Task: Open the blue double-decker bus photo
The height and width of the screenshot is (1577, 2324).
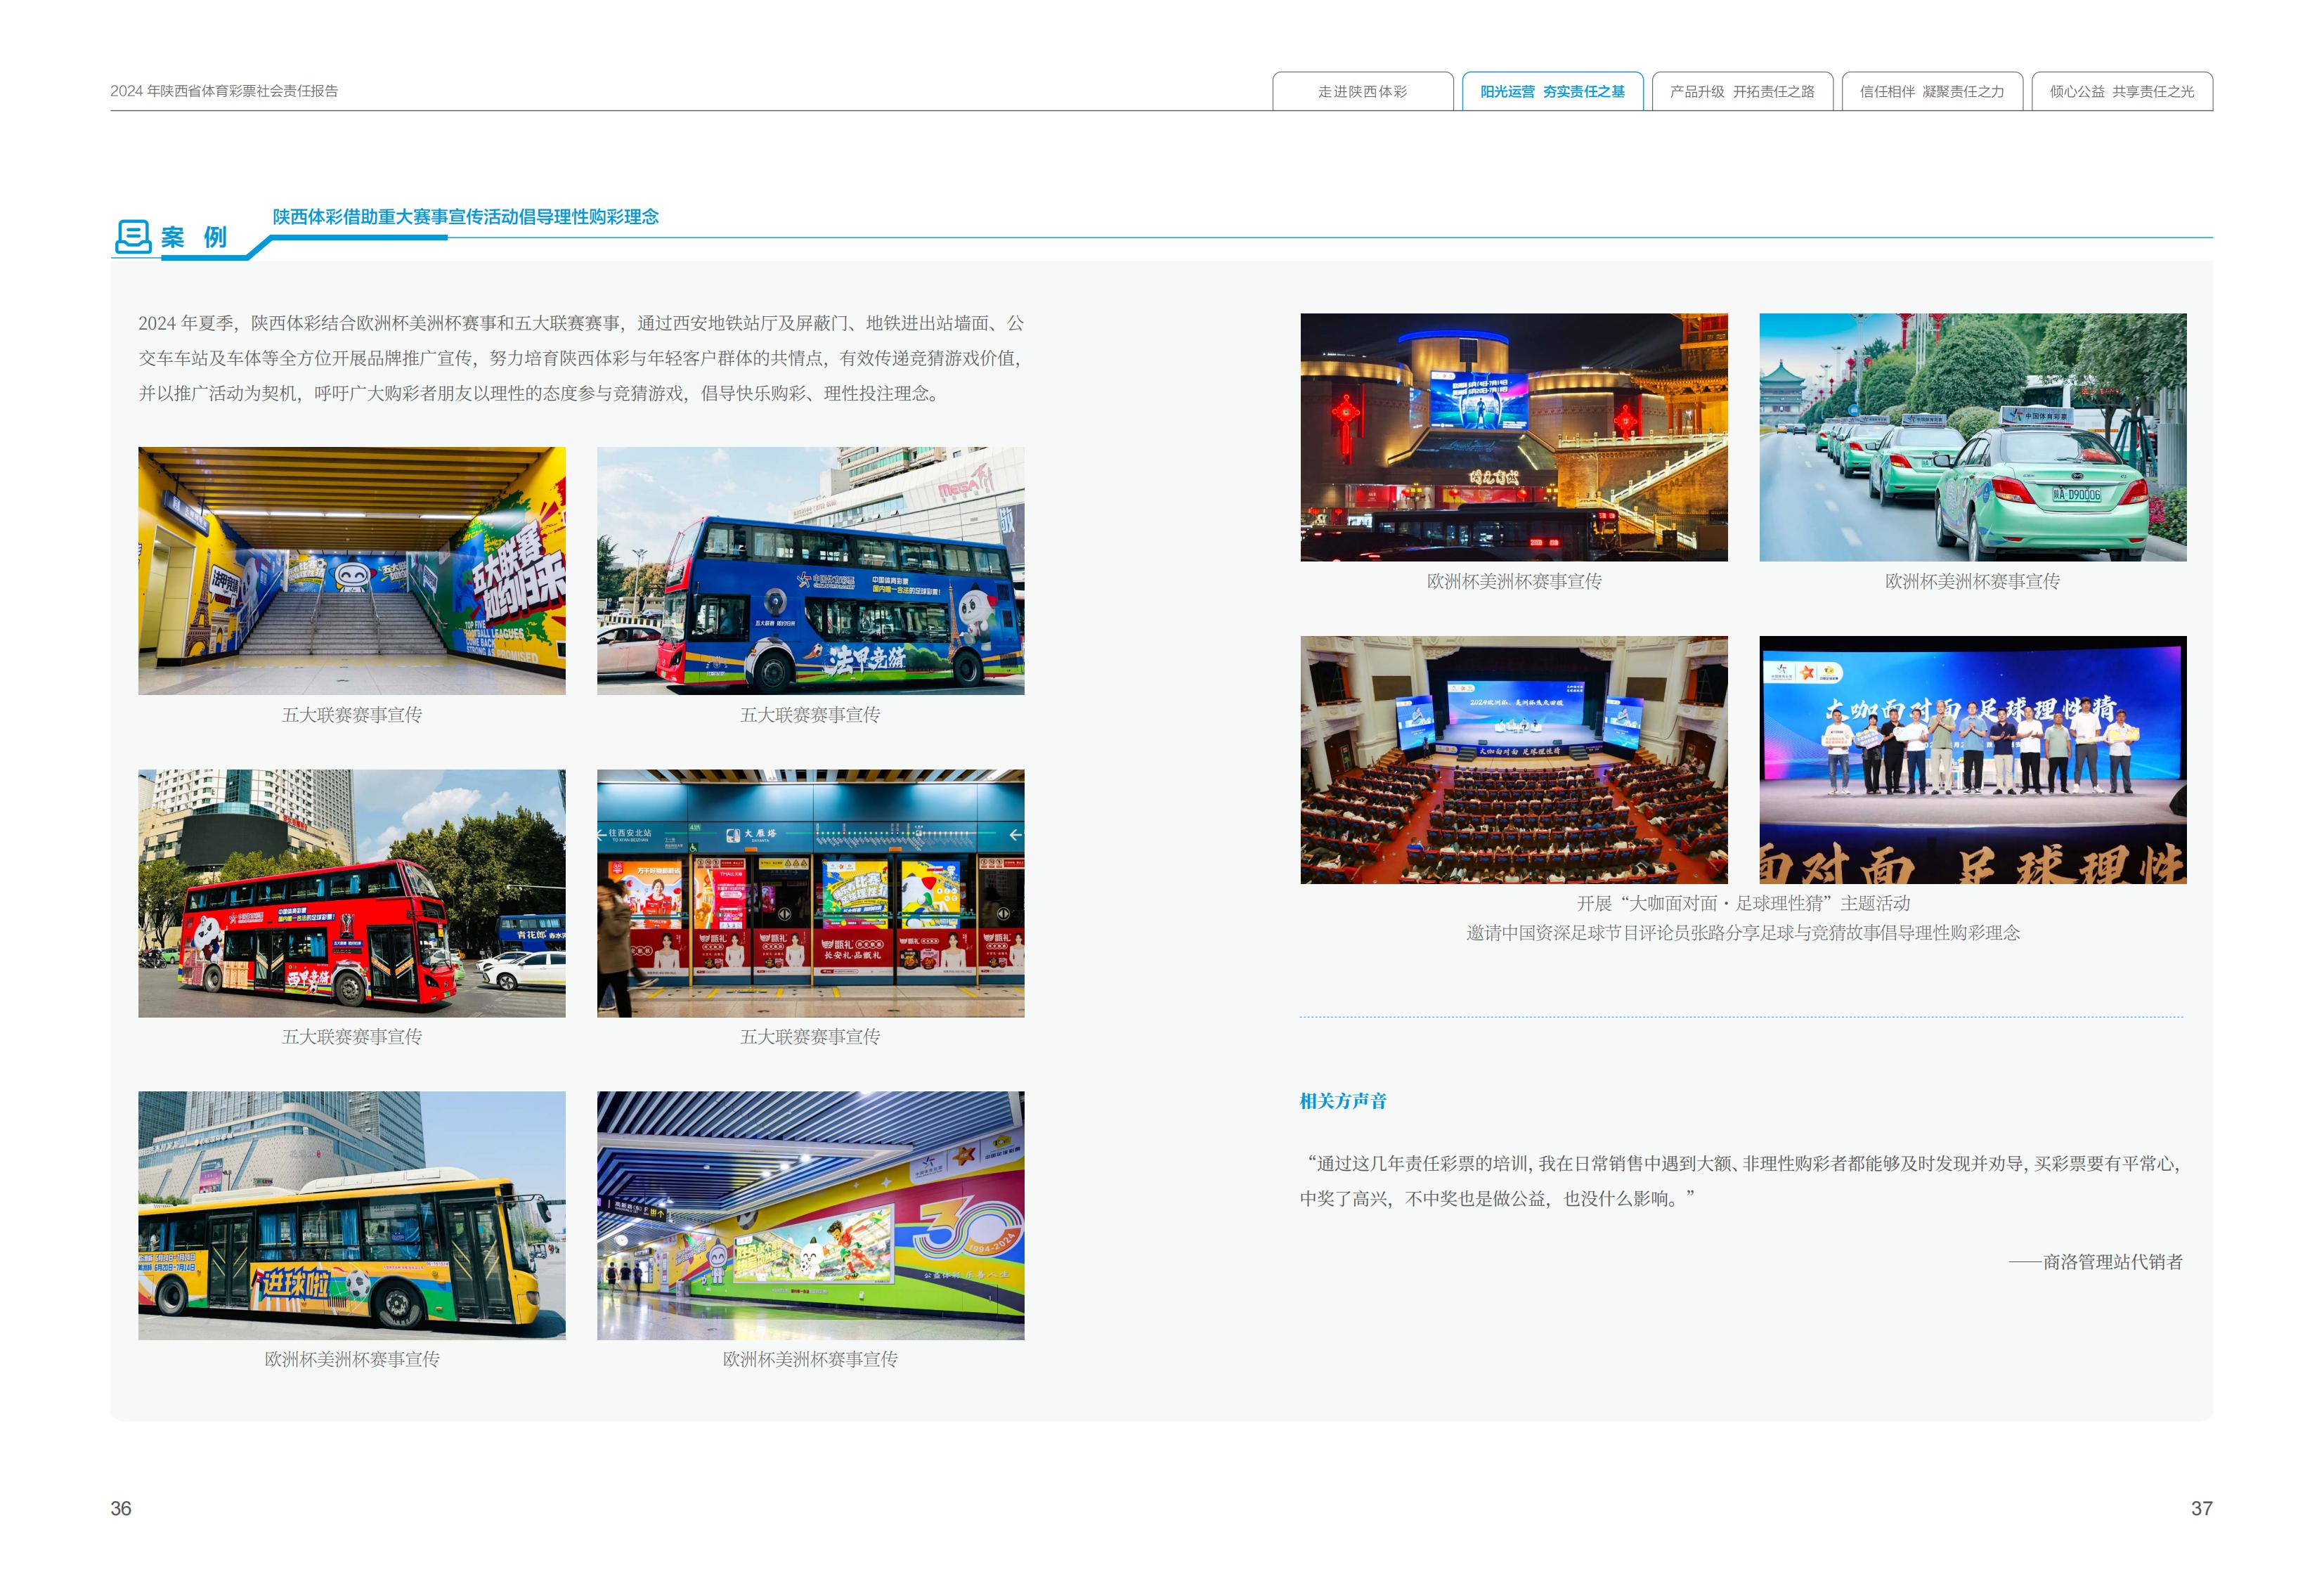Action: point(811,571)
